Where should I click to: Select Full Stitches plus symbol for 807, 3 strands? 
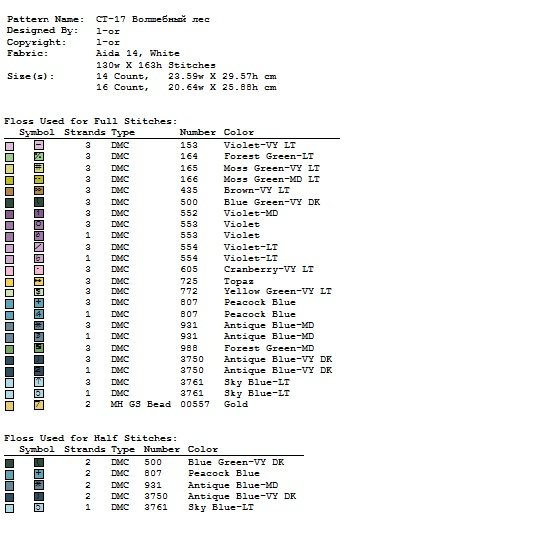39,303
